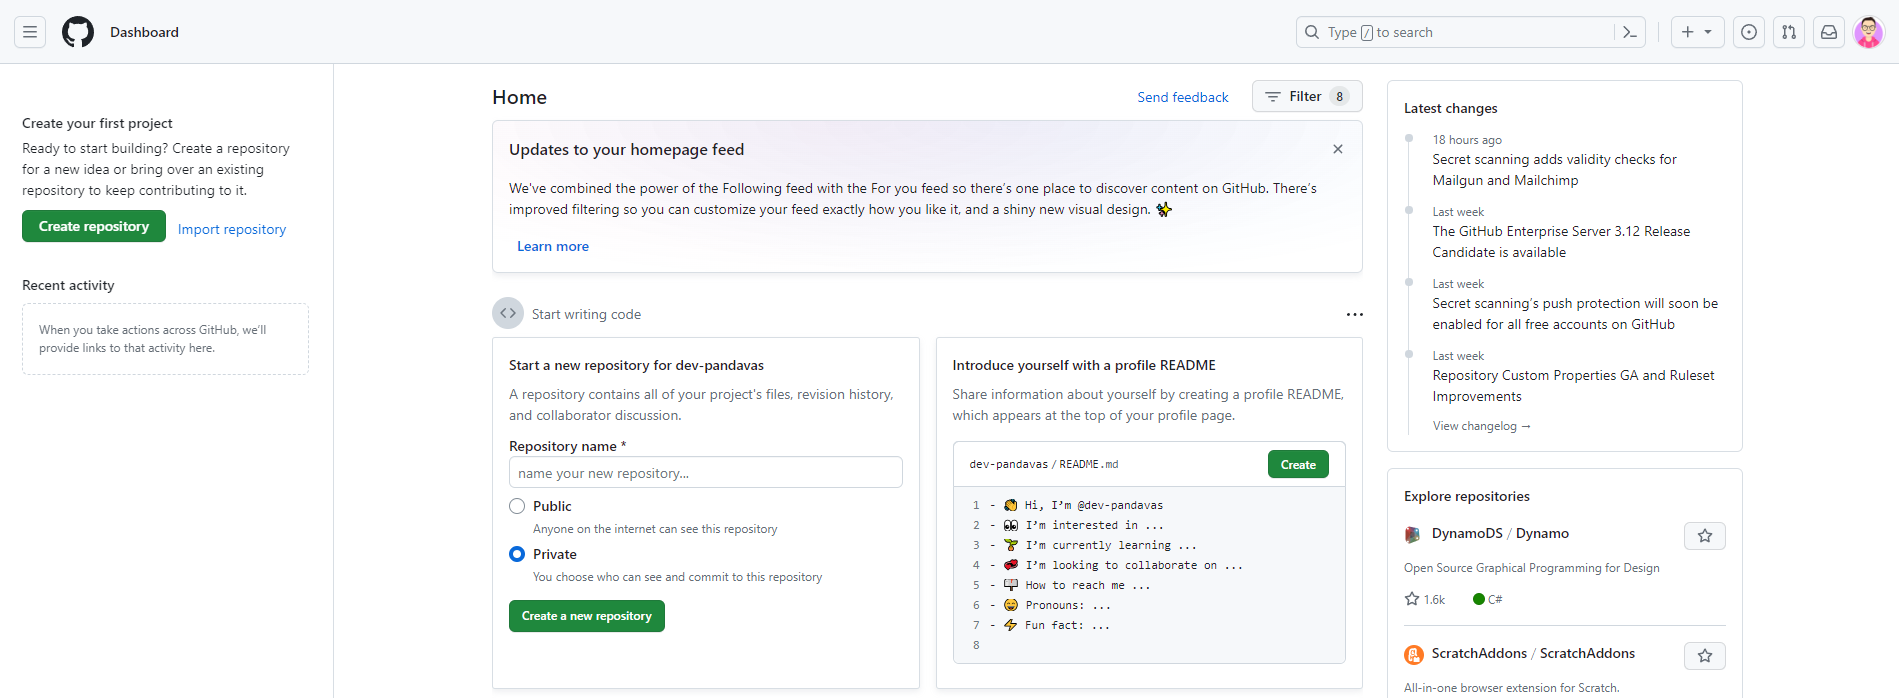1899x698 pixels.
Task: Click README line 'I'm looking to collaborate on ...'
Action: 1123,565
